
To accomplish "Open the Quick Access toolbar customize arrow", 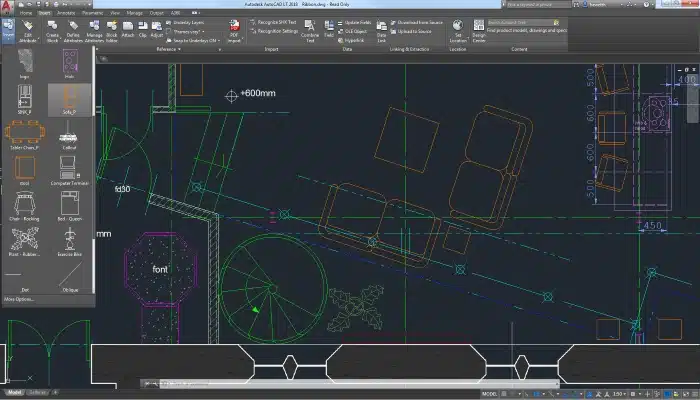I will (x=89, y=4).
